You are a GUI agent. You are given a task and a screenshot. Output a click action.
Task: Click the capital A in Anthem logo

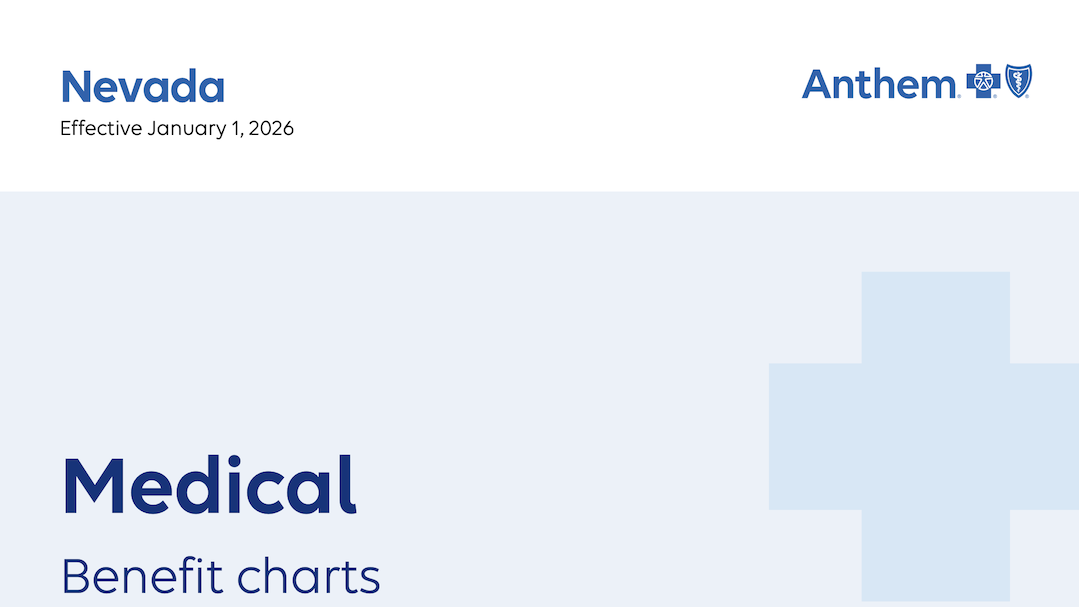818,84
